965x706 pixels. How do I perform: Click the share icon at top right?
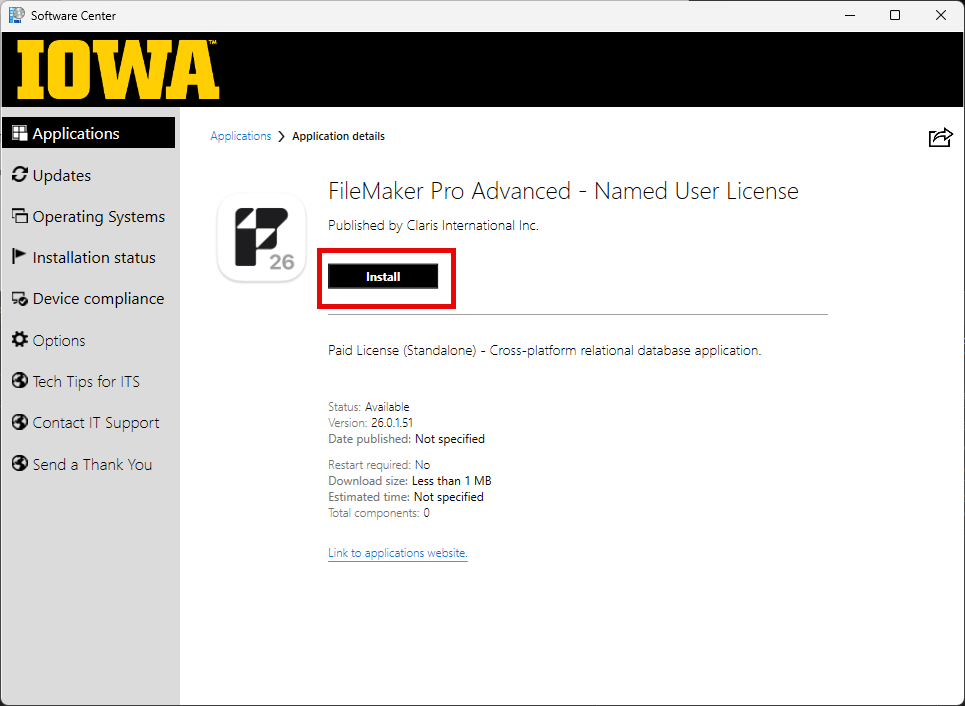(940, 137)
